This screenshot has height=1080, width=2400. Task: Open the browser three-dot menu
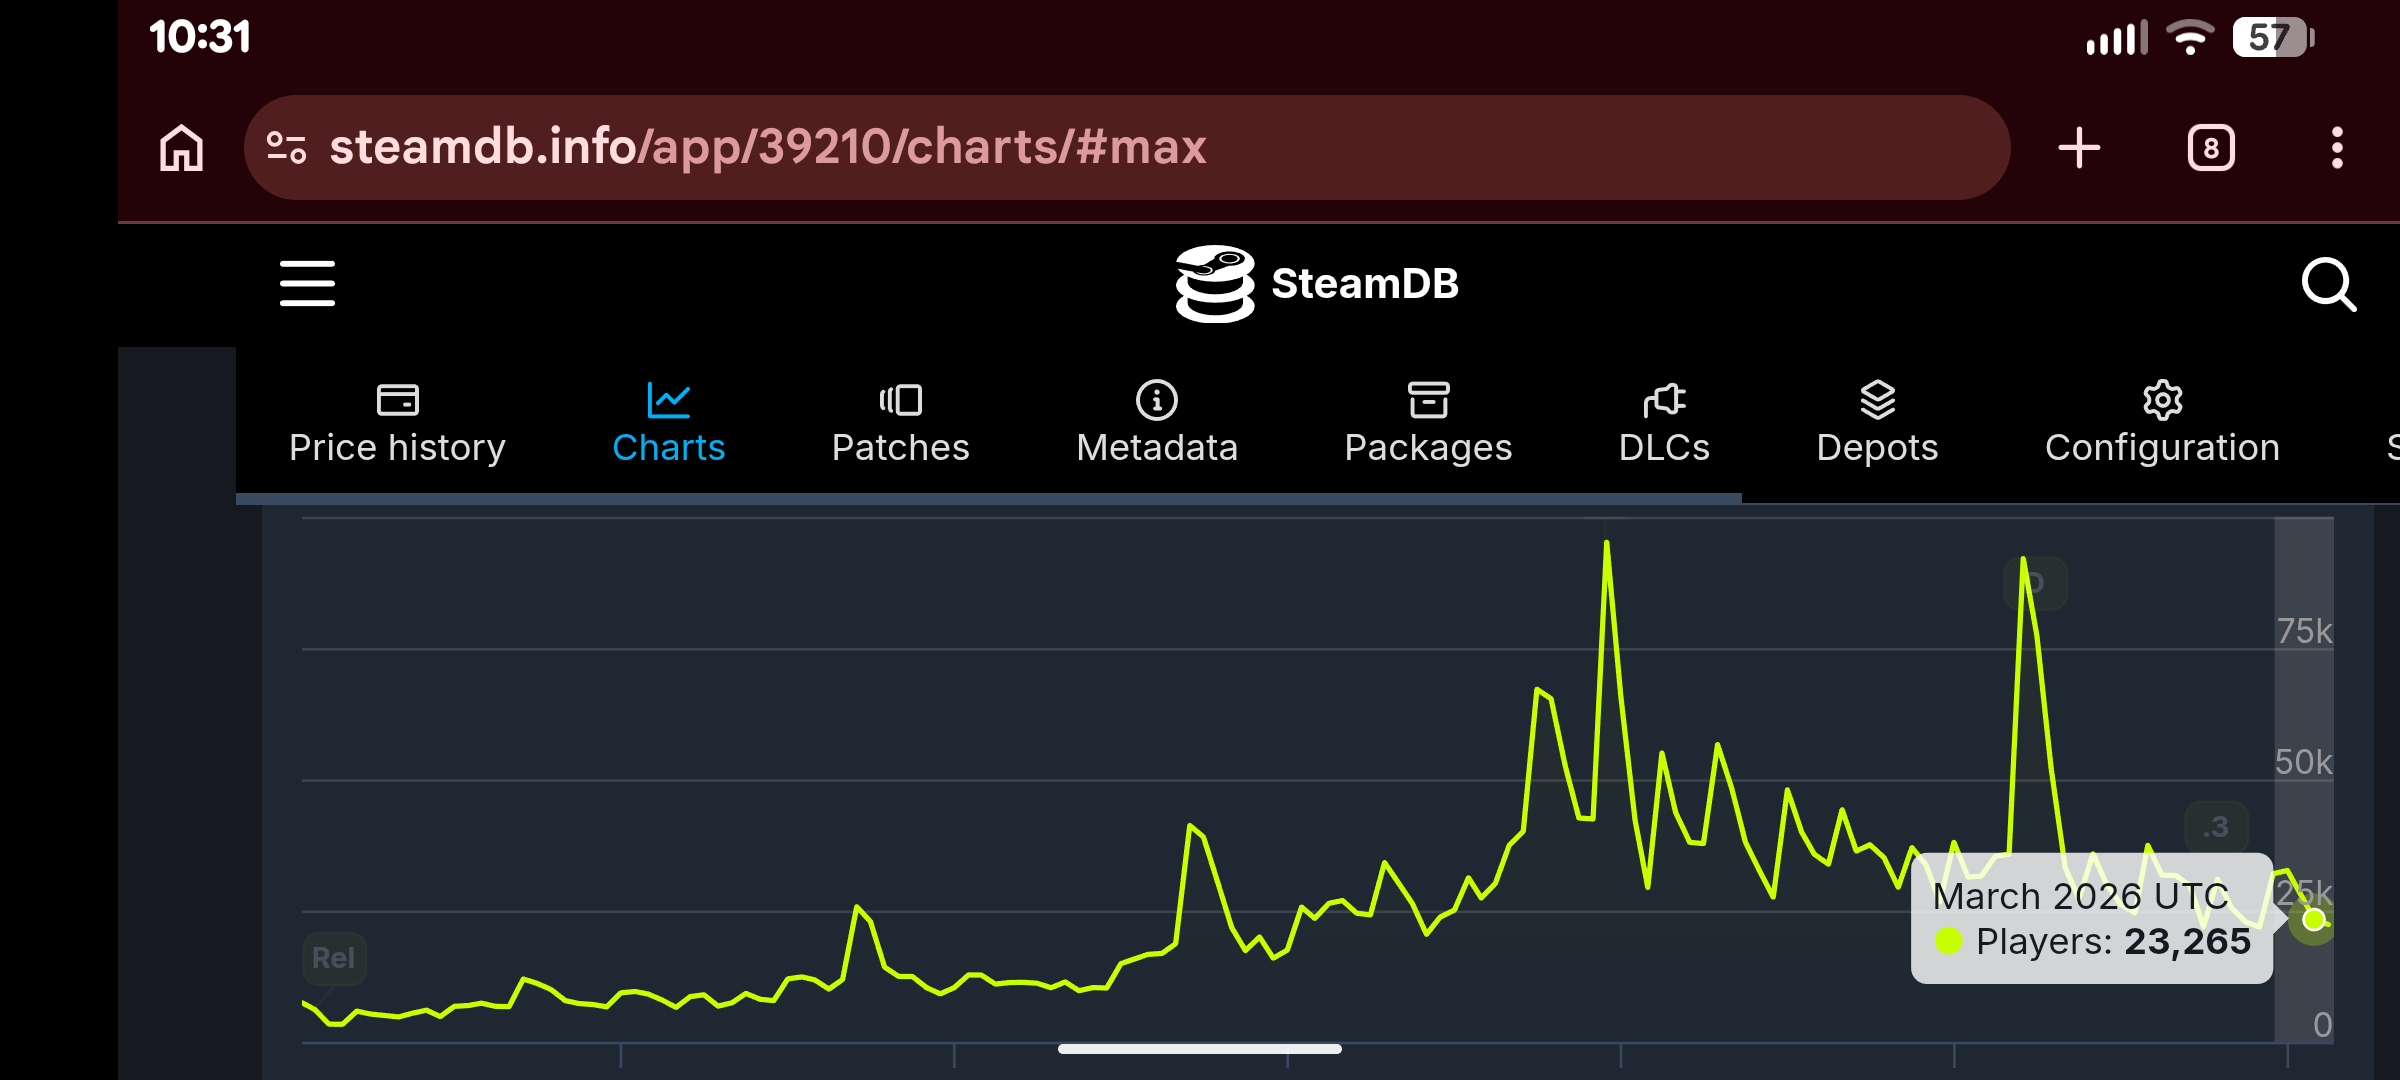coord(2337,148)
